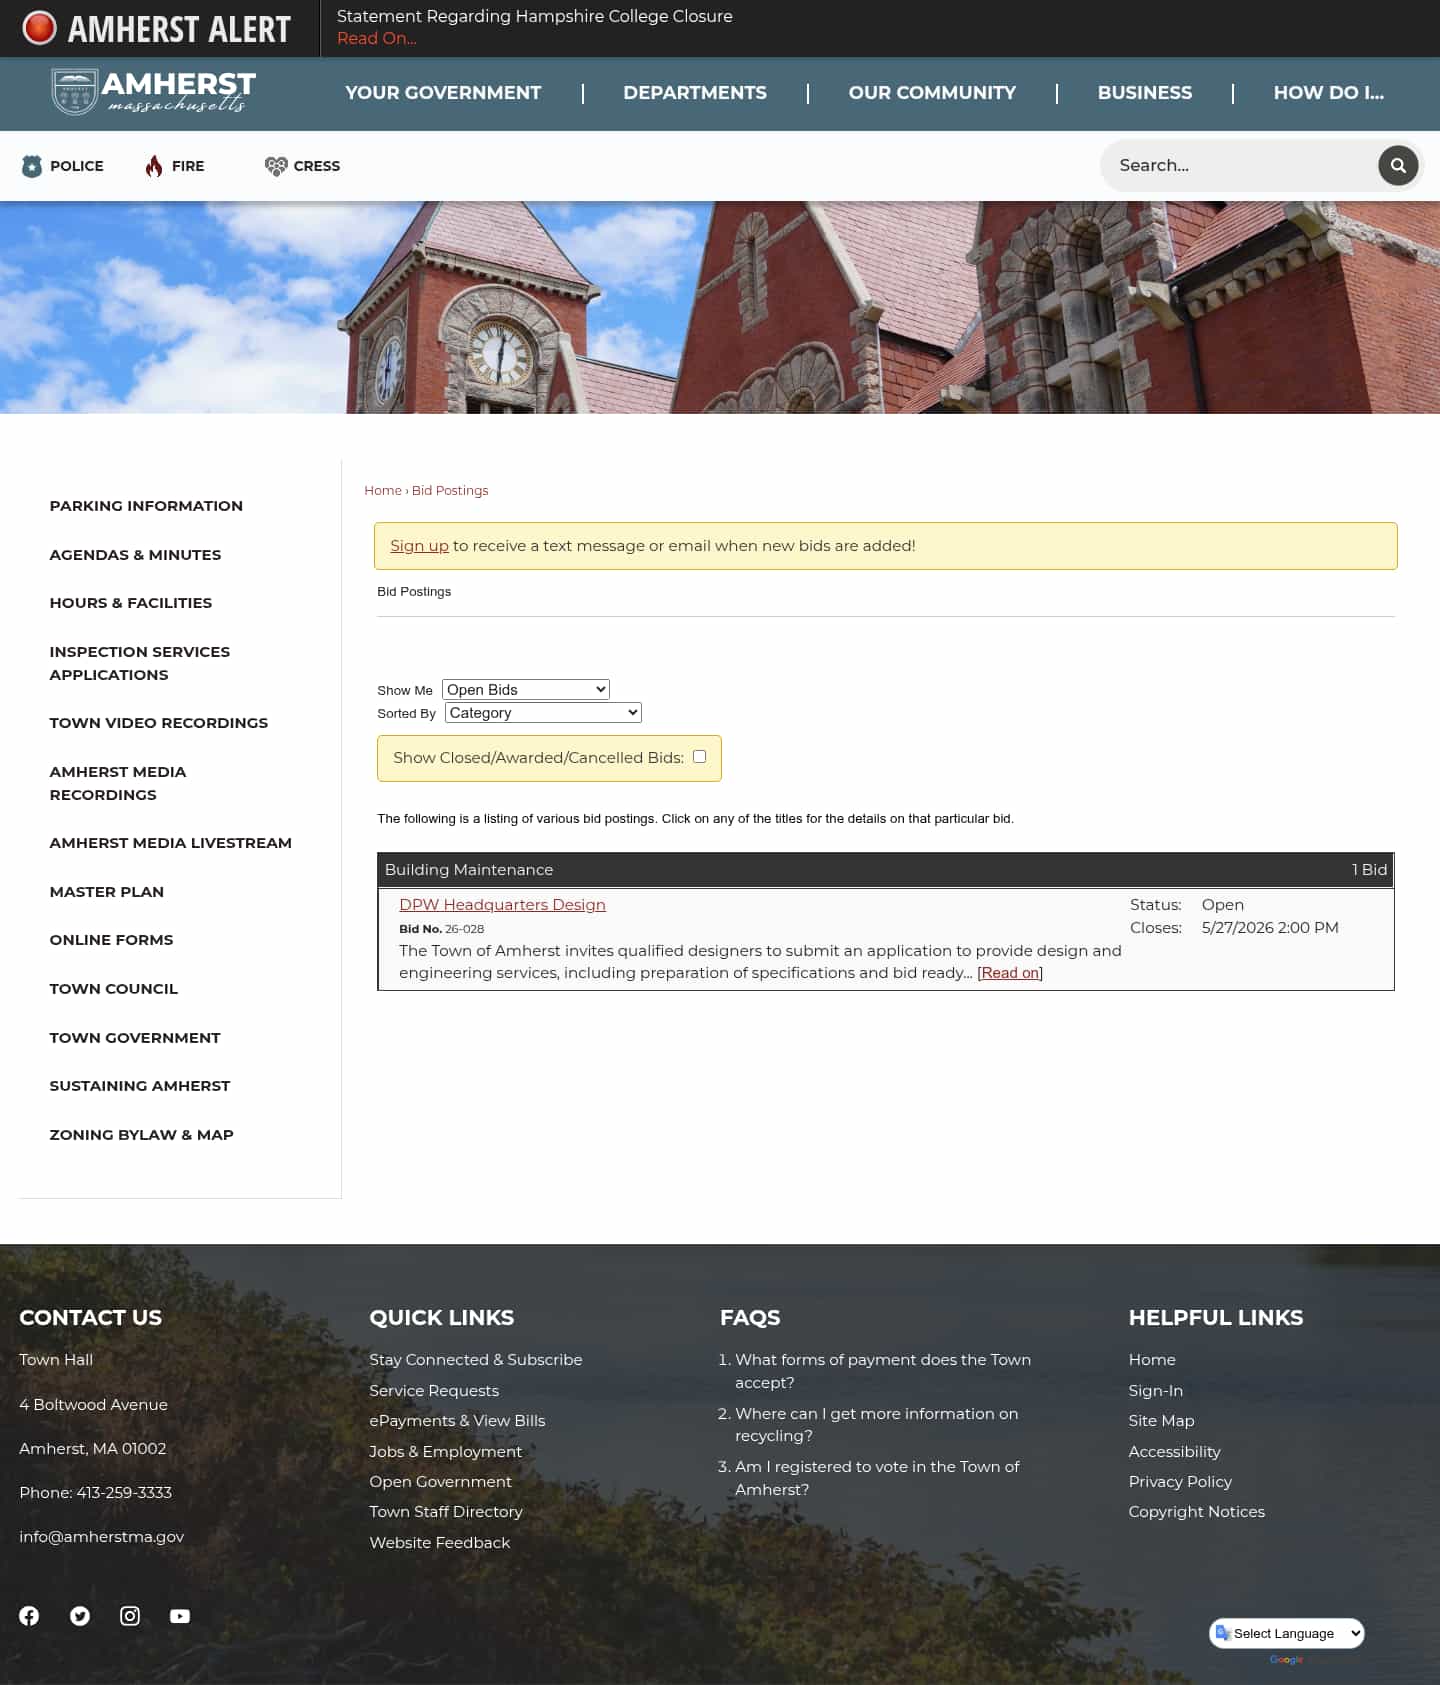
Task: Select Town Government in sidebar
Action: [x=135, y=1038]
